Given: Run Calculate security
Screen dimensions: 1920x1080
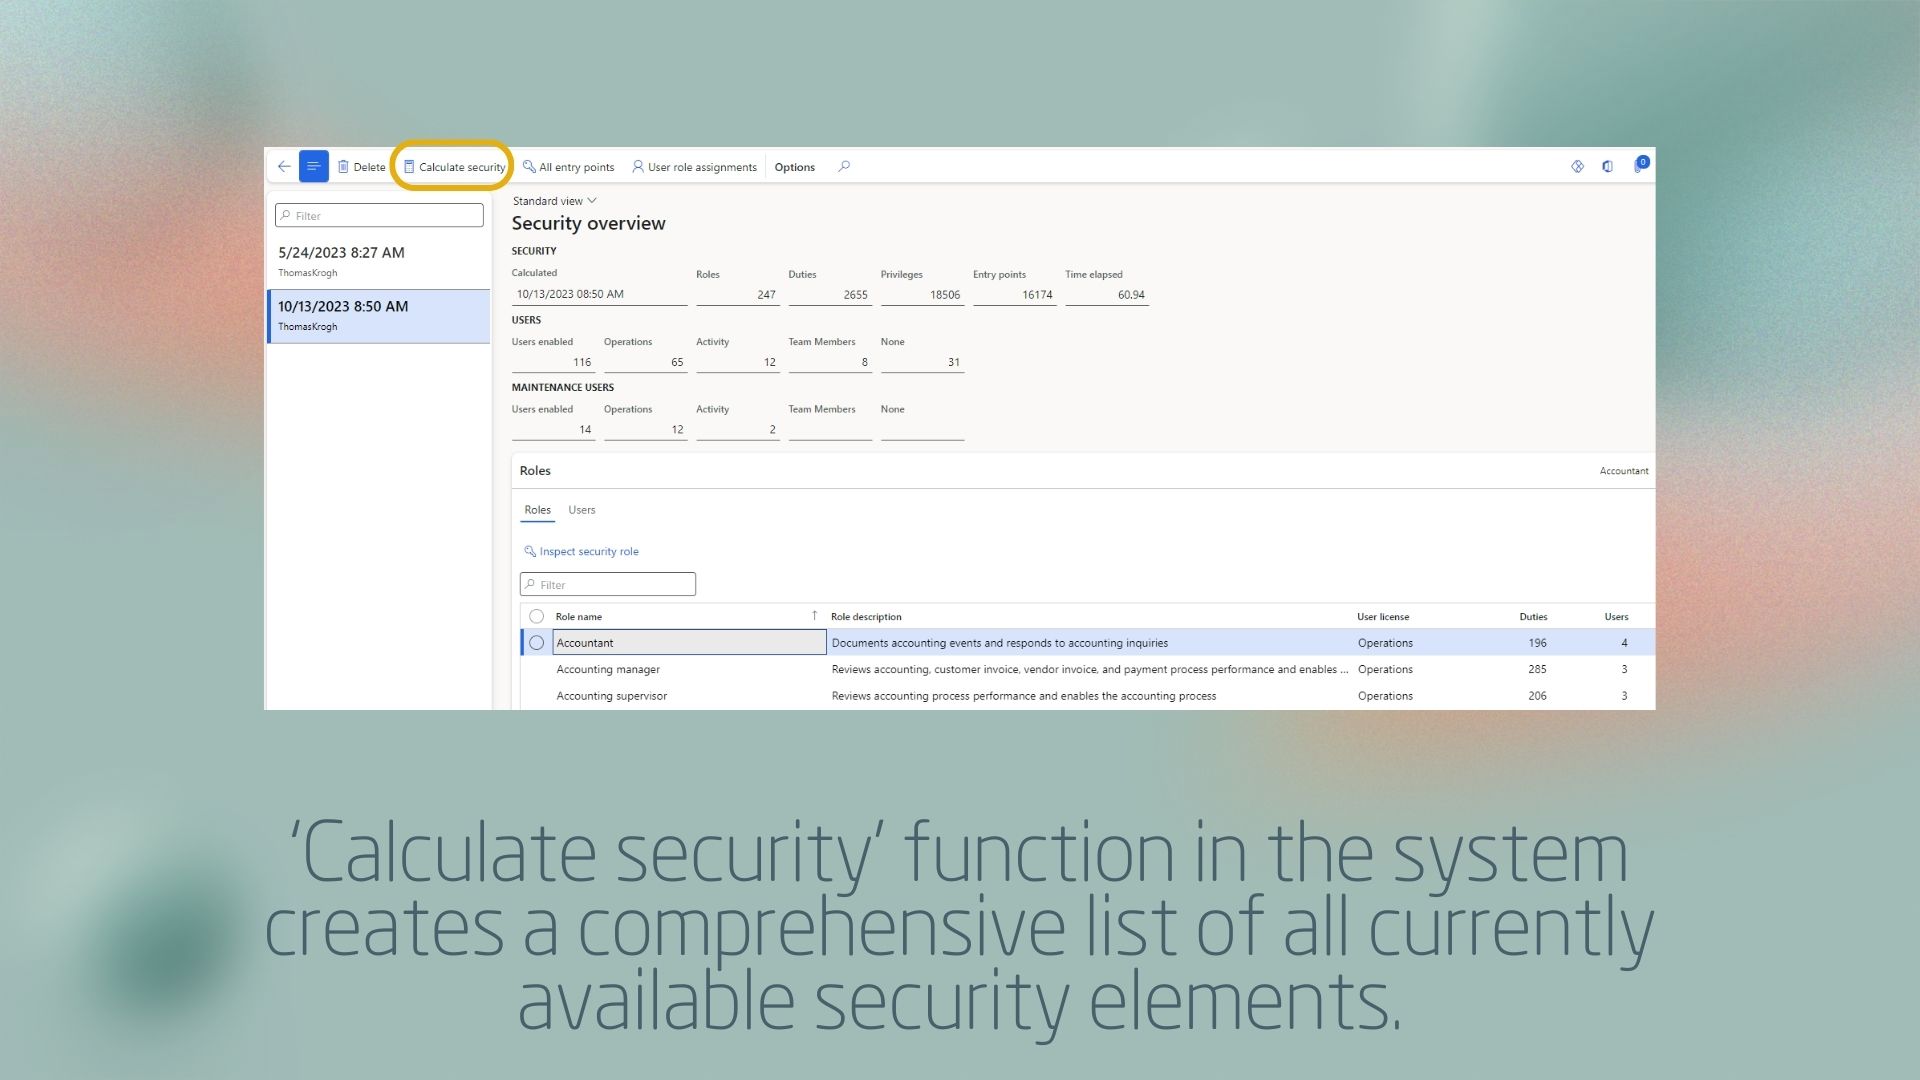Looking at the screenshot, I should [454, 167].
